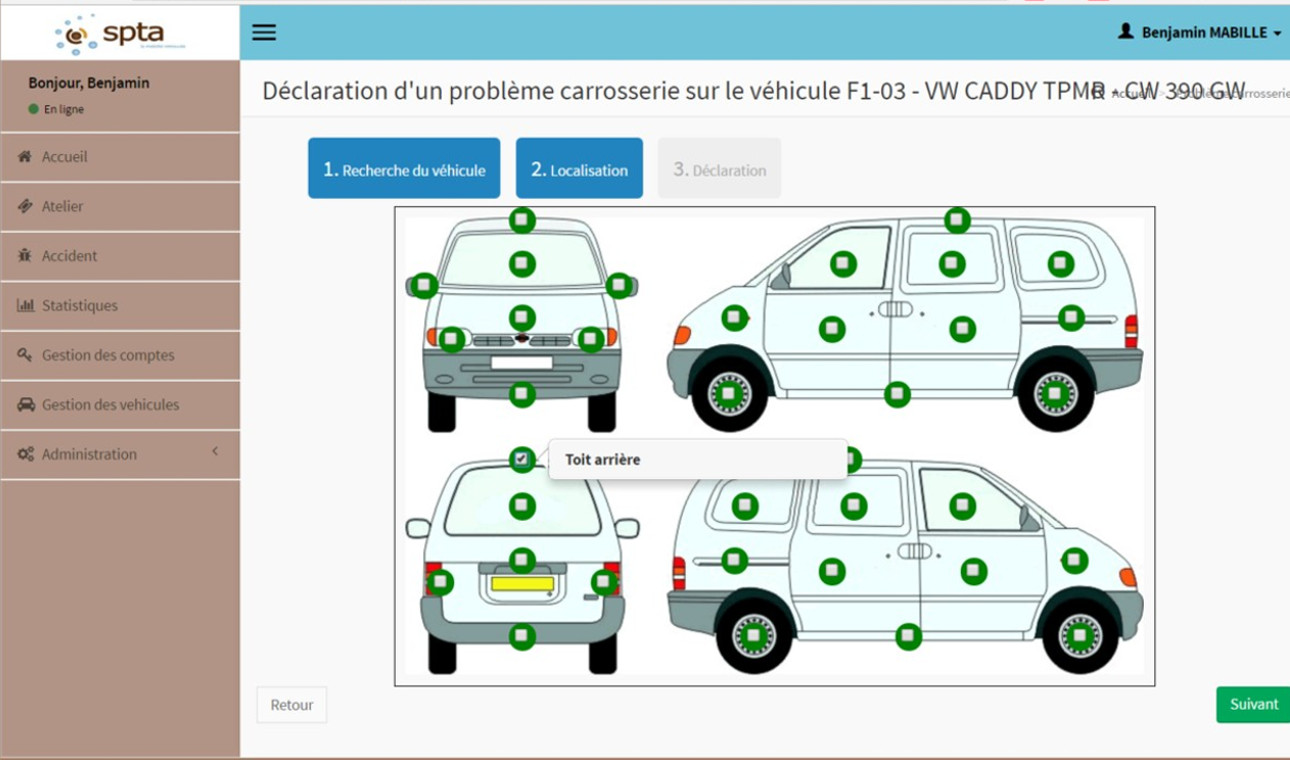
Task: Check rear side window on left-facing side view
Action: [x=1060, y=264]
